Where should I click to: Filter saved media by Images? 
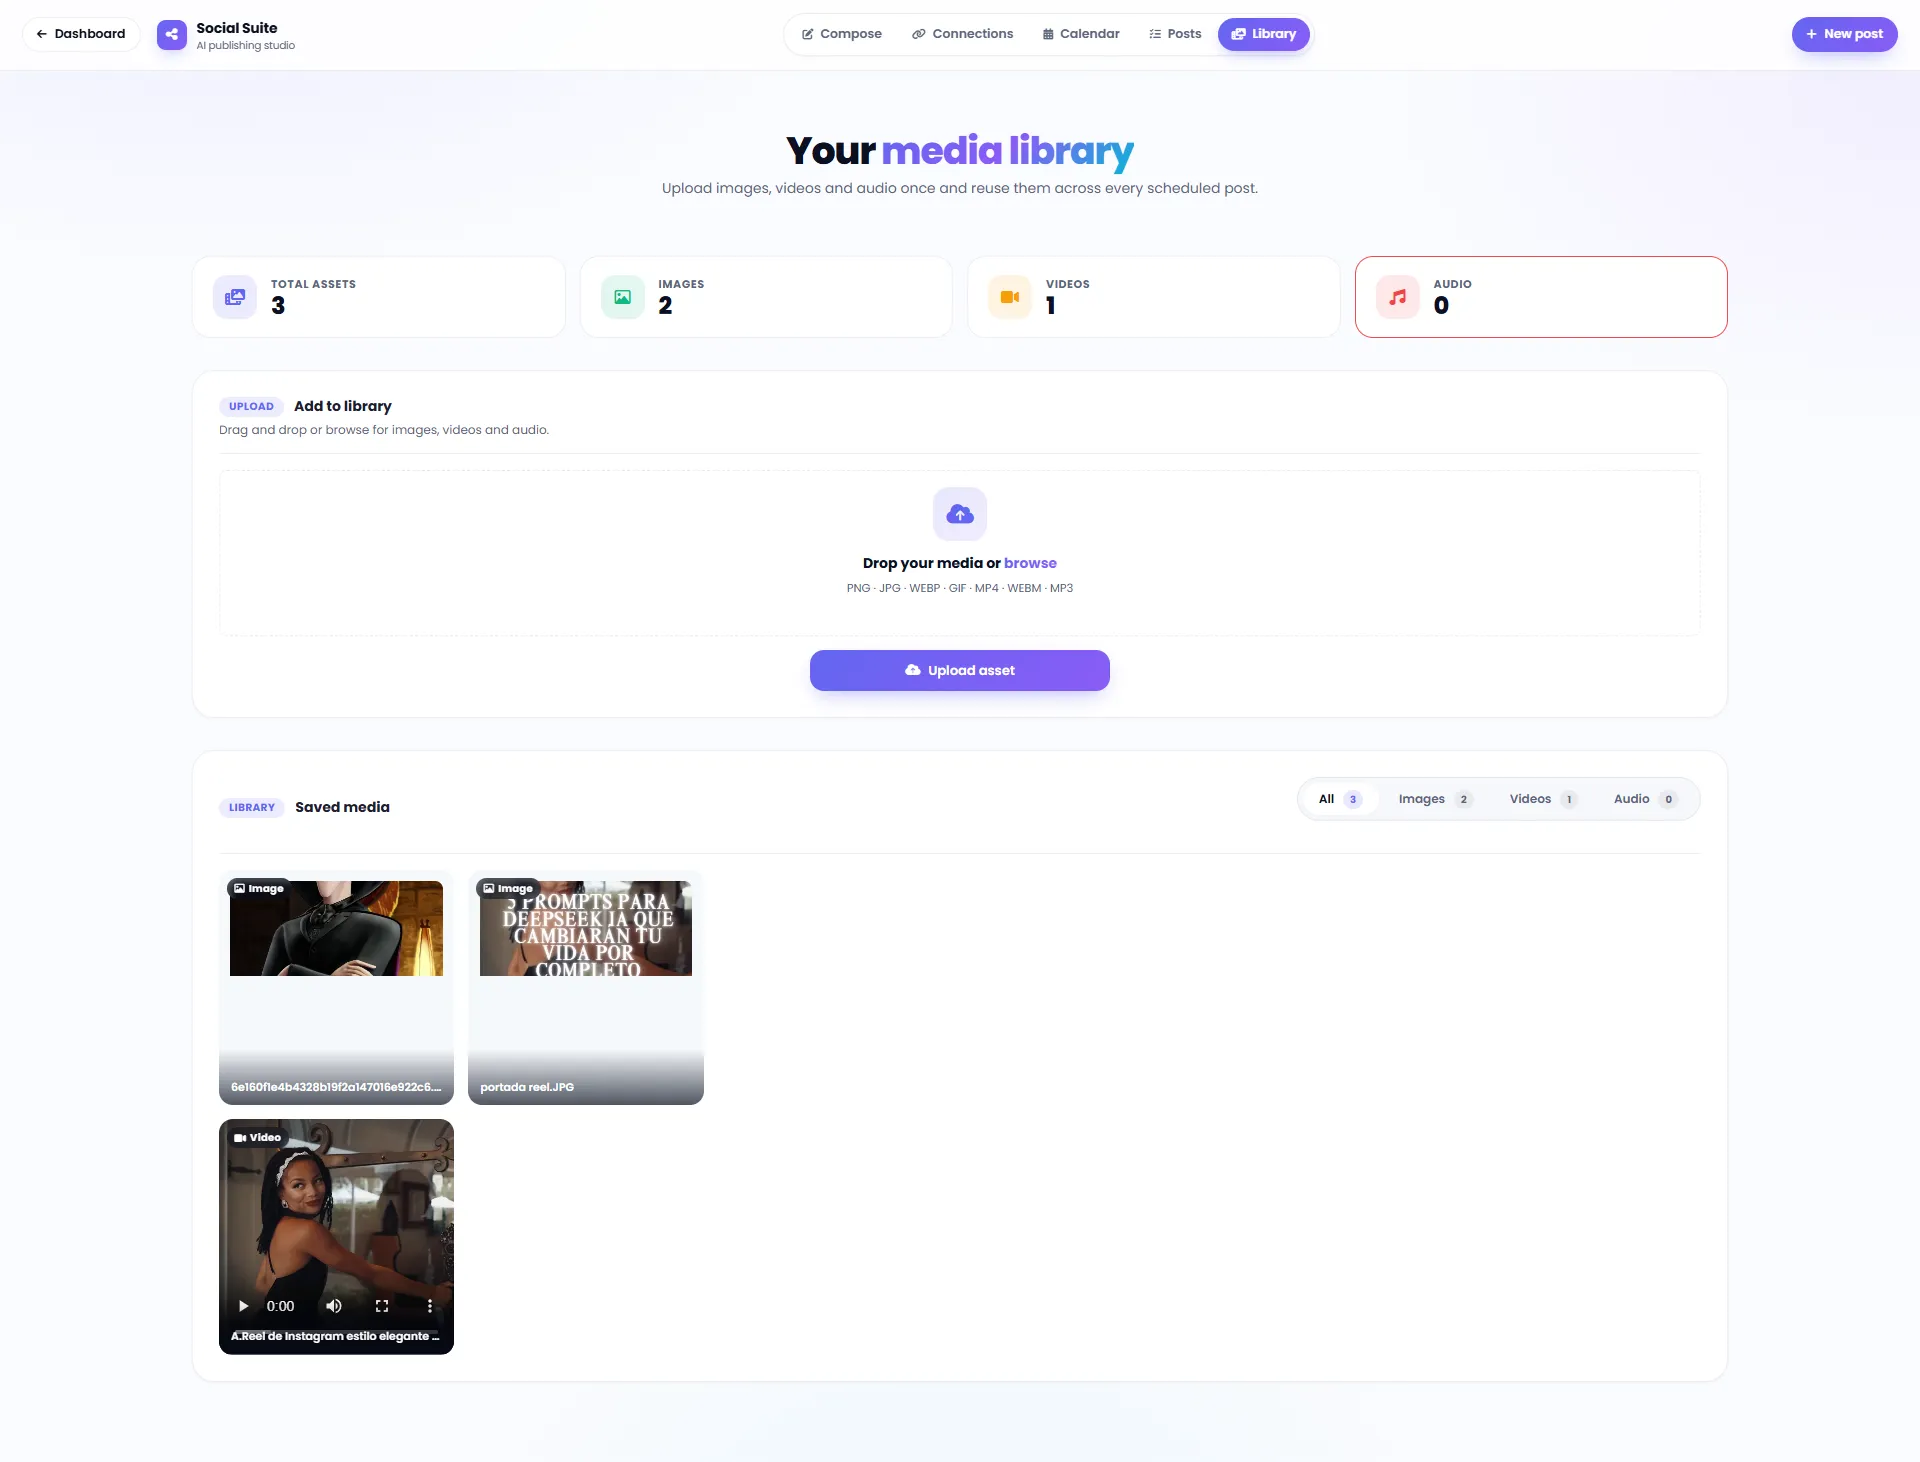click(x=1435, y=799)
